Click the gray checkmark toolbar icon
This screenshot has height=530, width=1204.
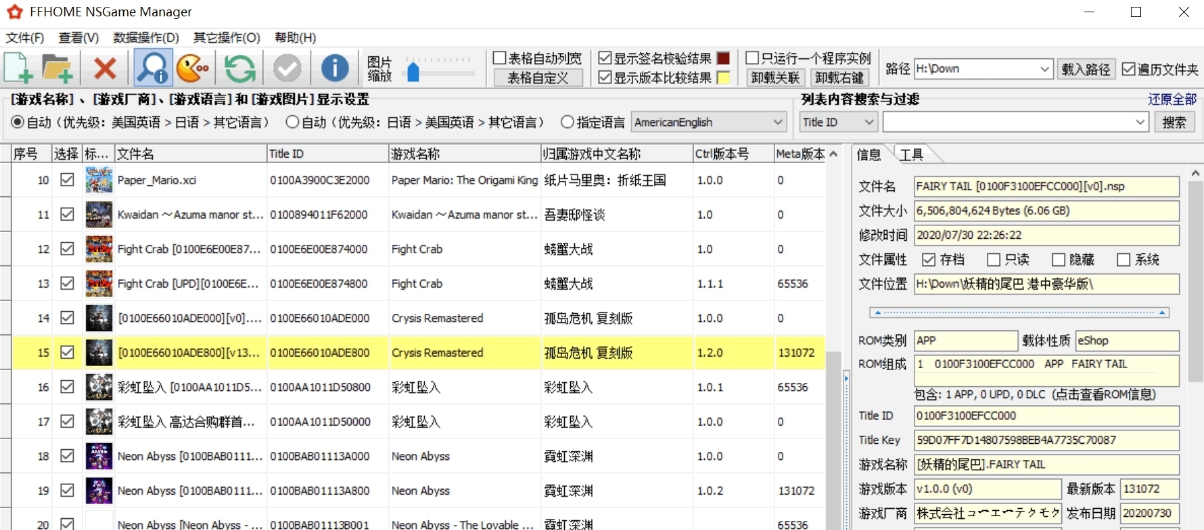pos(287,69)
